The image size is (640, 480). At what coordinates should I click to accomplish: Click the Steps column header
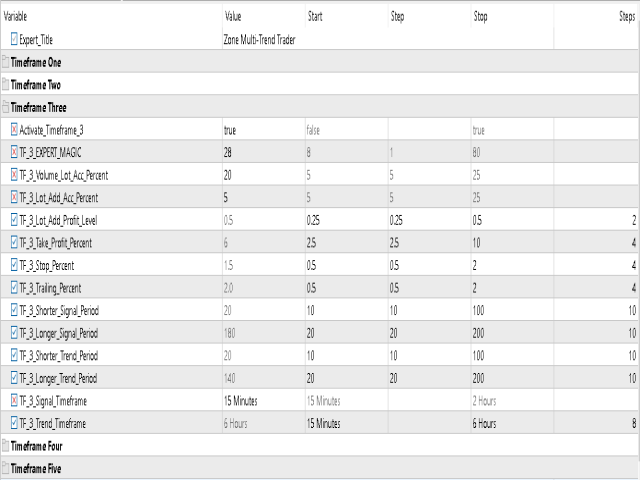point(627,16)
